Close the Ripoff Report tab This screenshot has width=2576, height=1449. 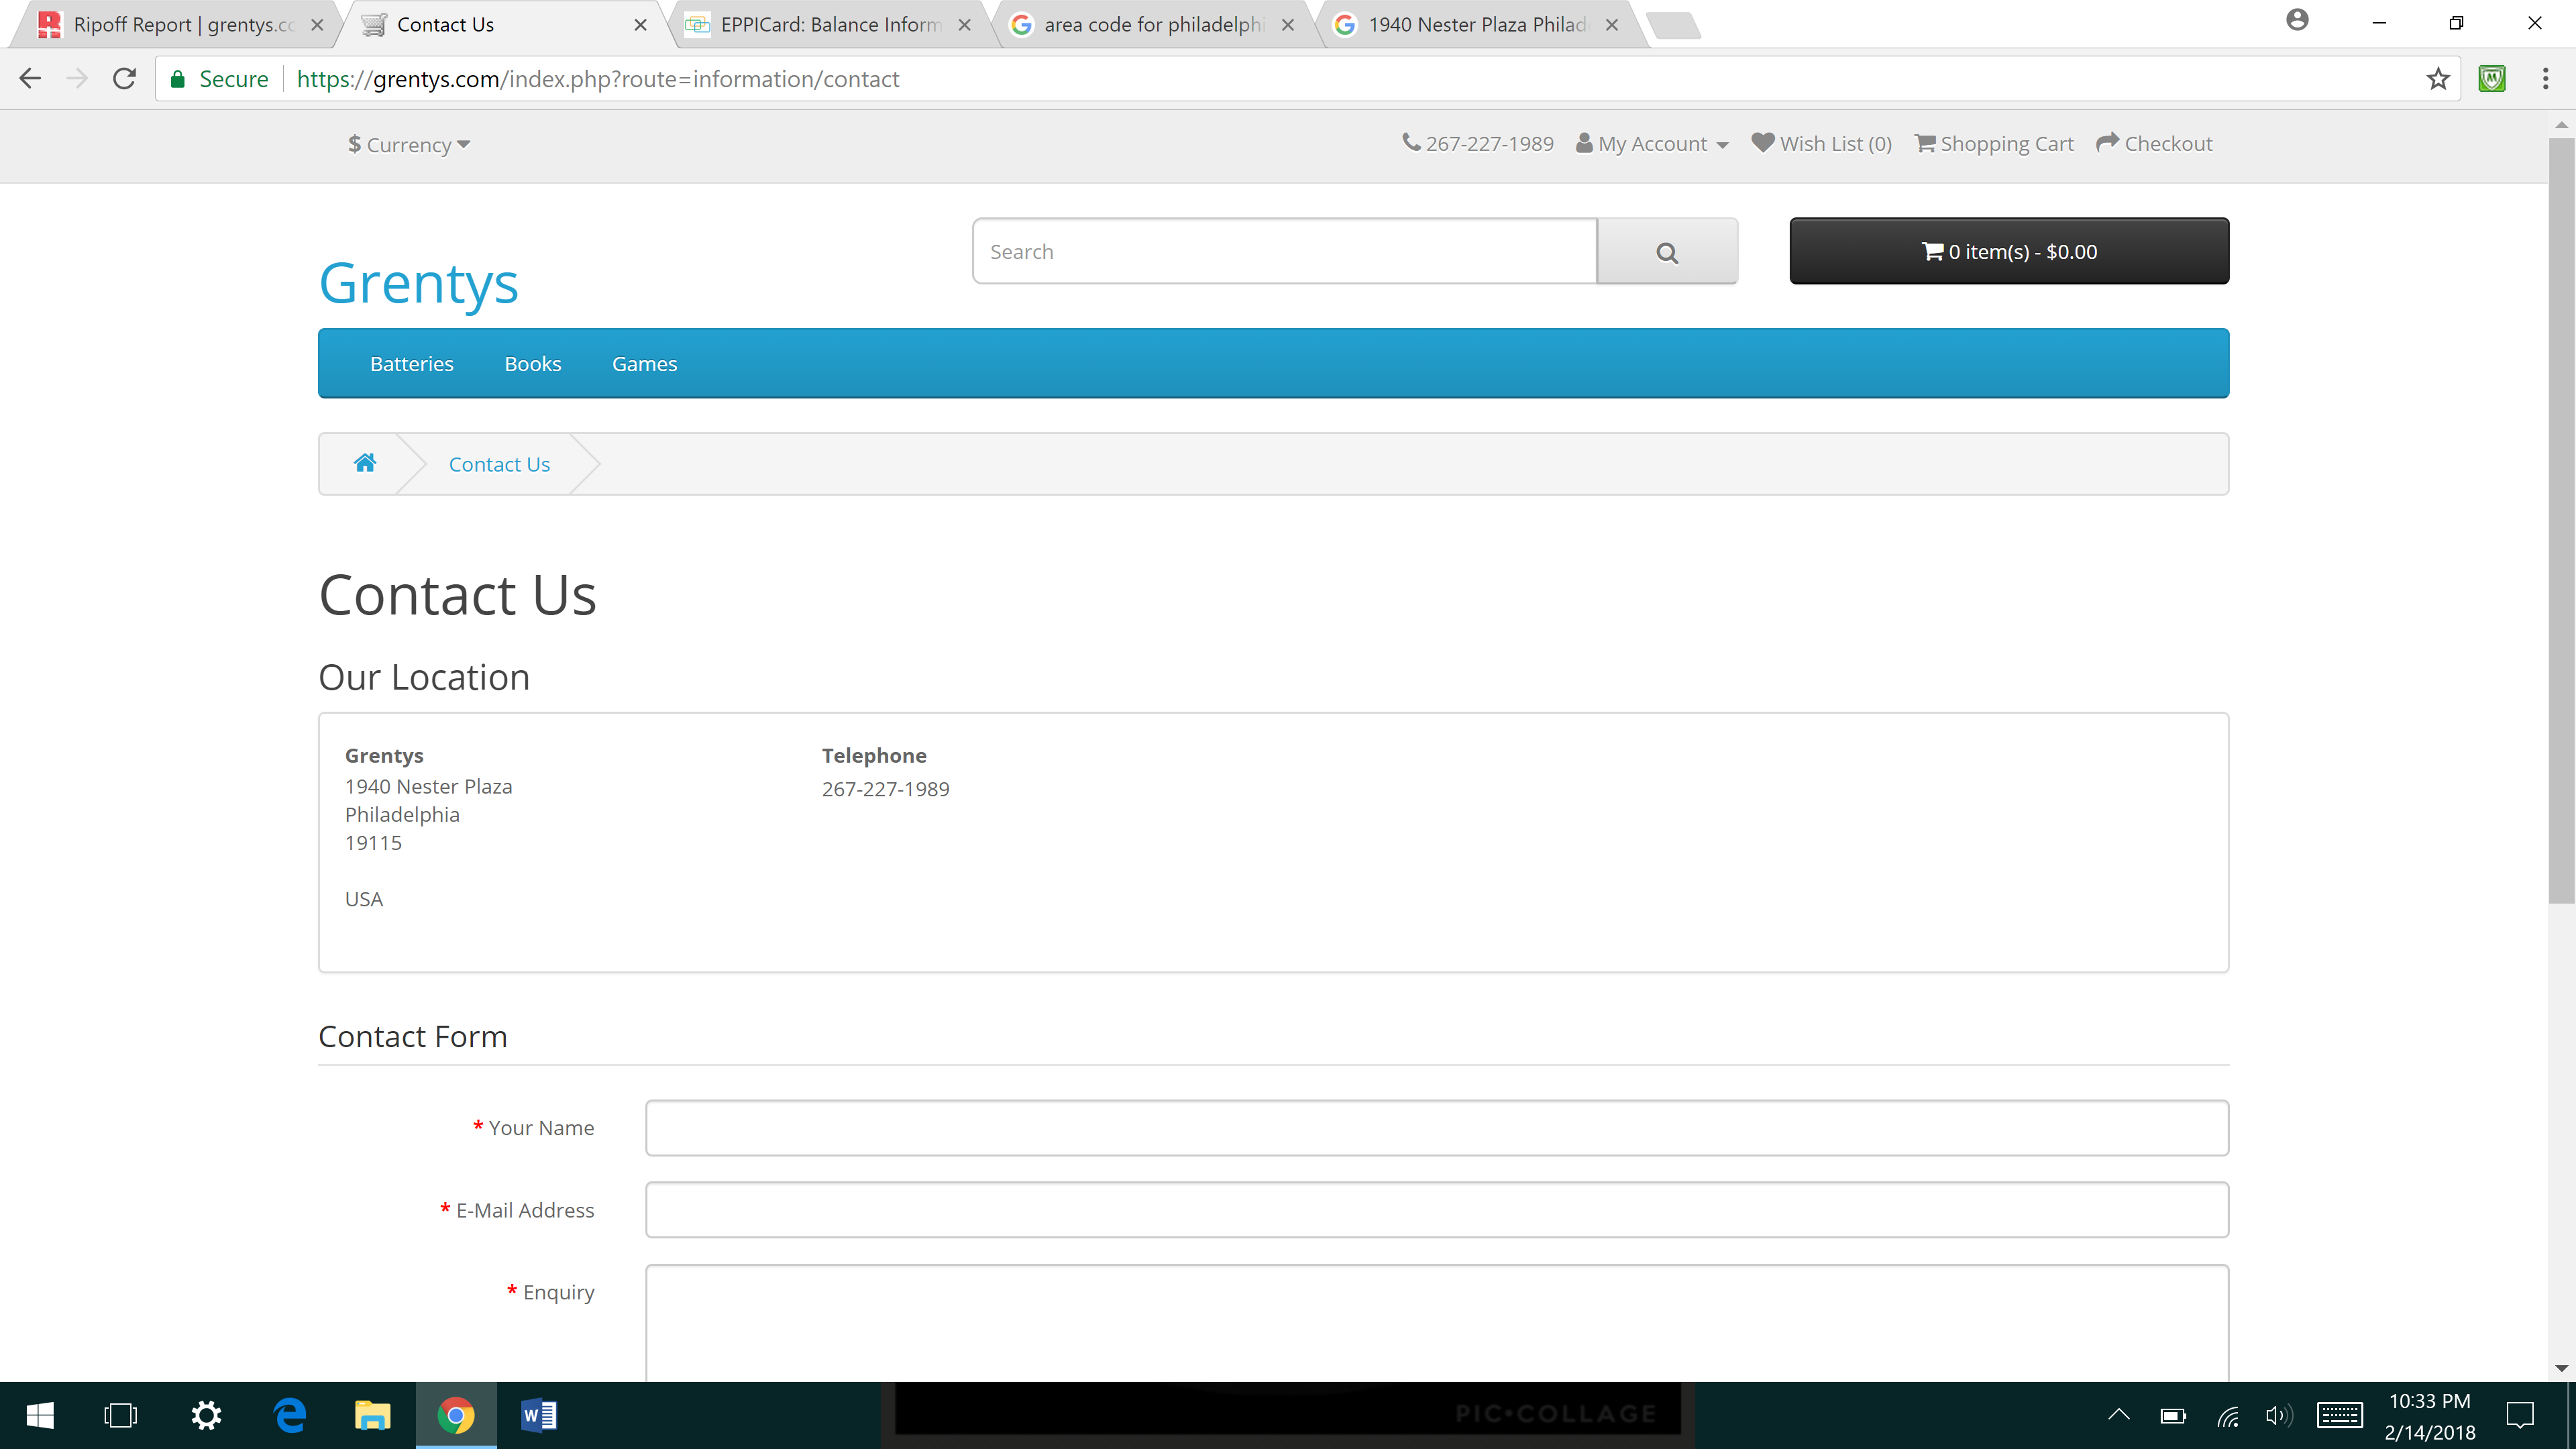317,25
